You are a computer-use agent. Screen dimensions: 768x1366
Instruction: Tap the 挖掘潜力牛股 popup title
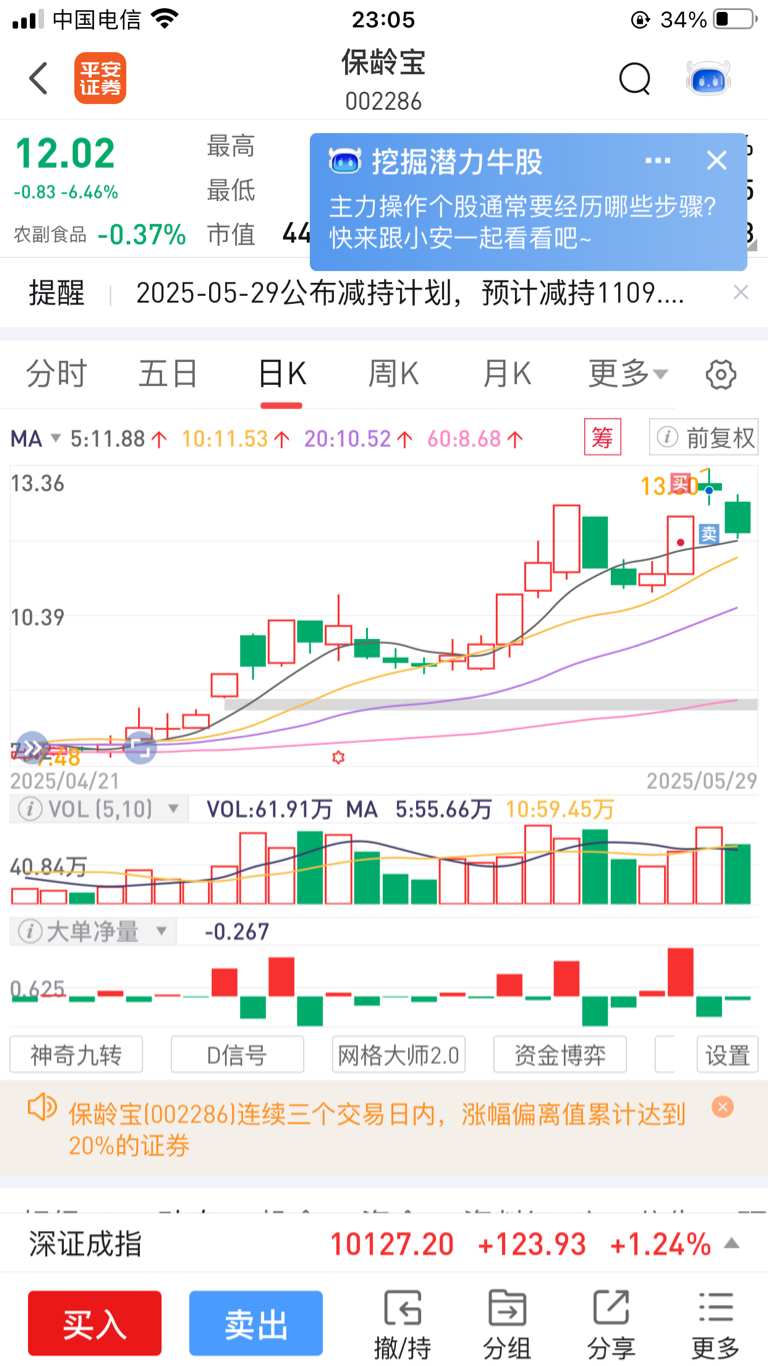457,161
